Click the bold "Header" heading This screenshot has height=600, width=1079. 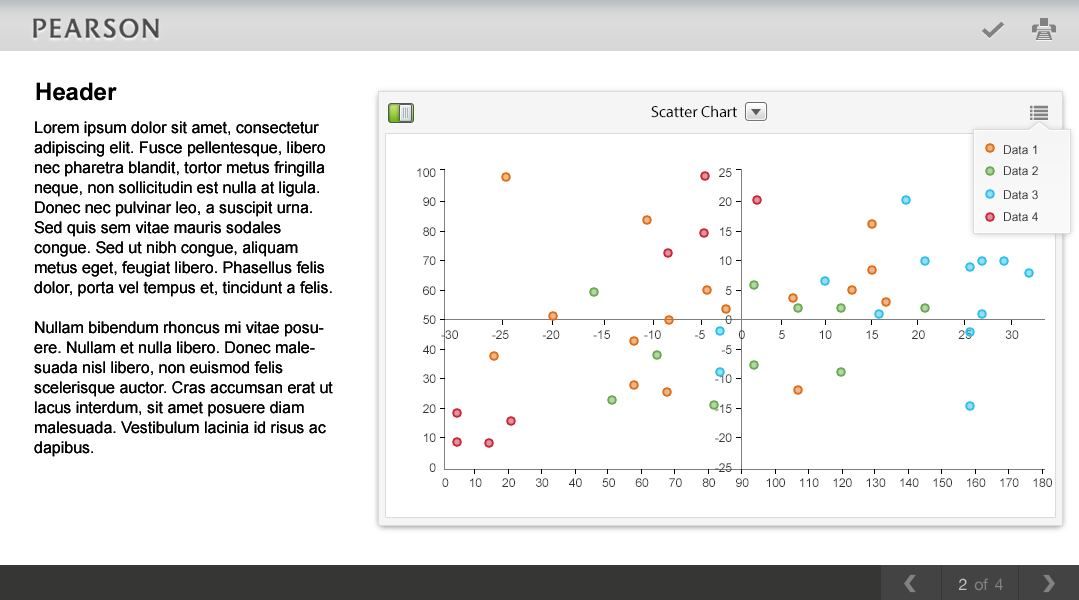point(76,92)
